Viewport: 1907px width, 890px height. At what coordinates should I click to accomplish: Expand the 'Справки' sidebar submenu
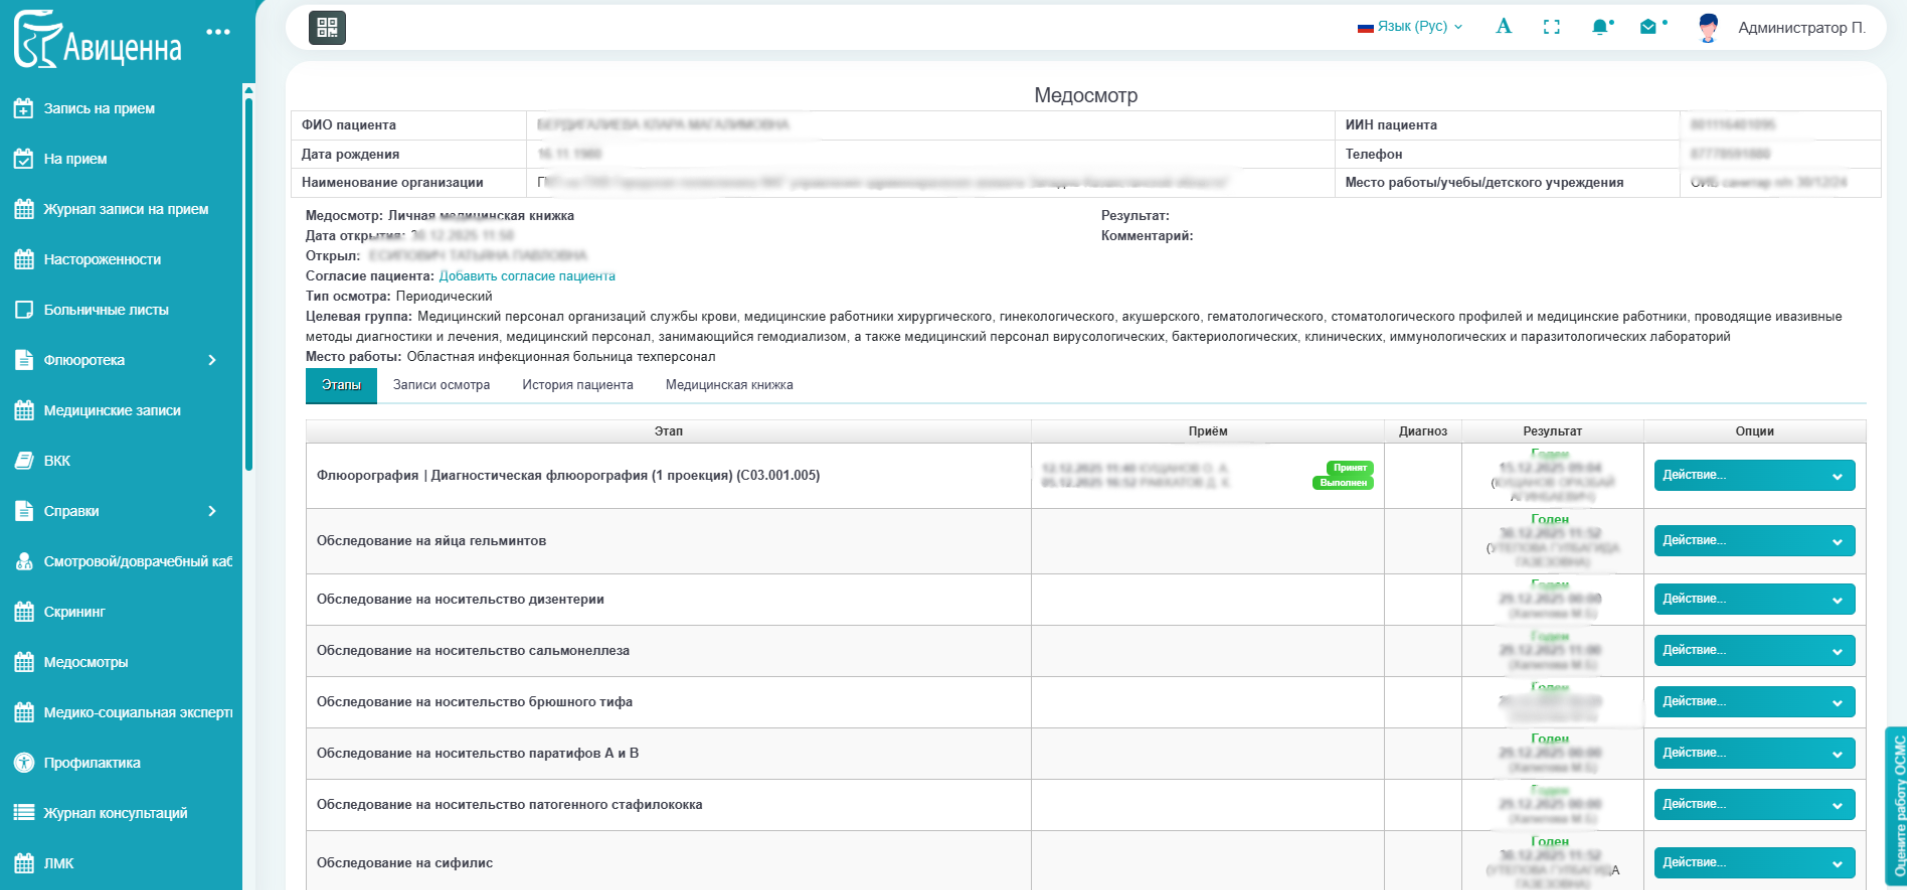(x=211, y=511)
